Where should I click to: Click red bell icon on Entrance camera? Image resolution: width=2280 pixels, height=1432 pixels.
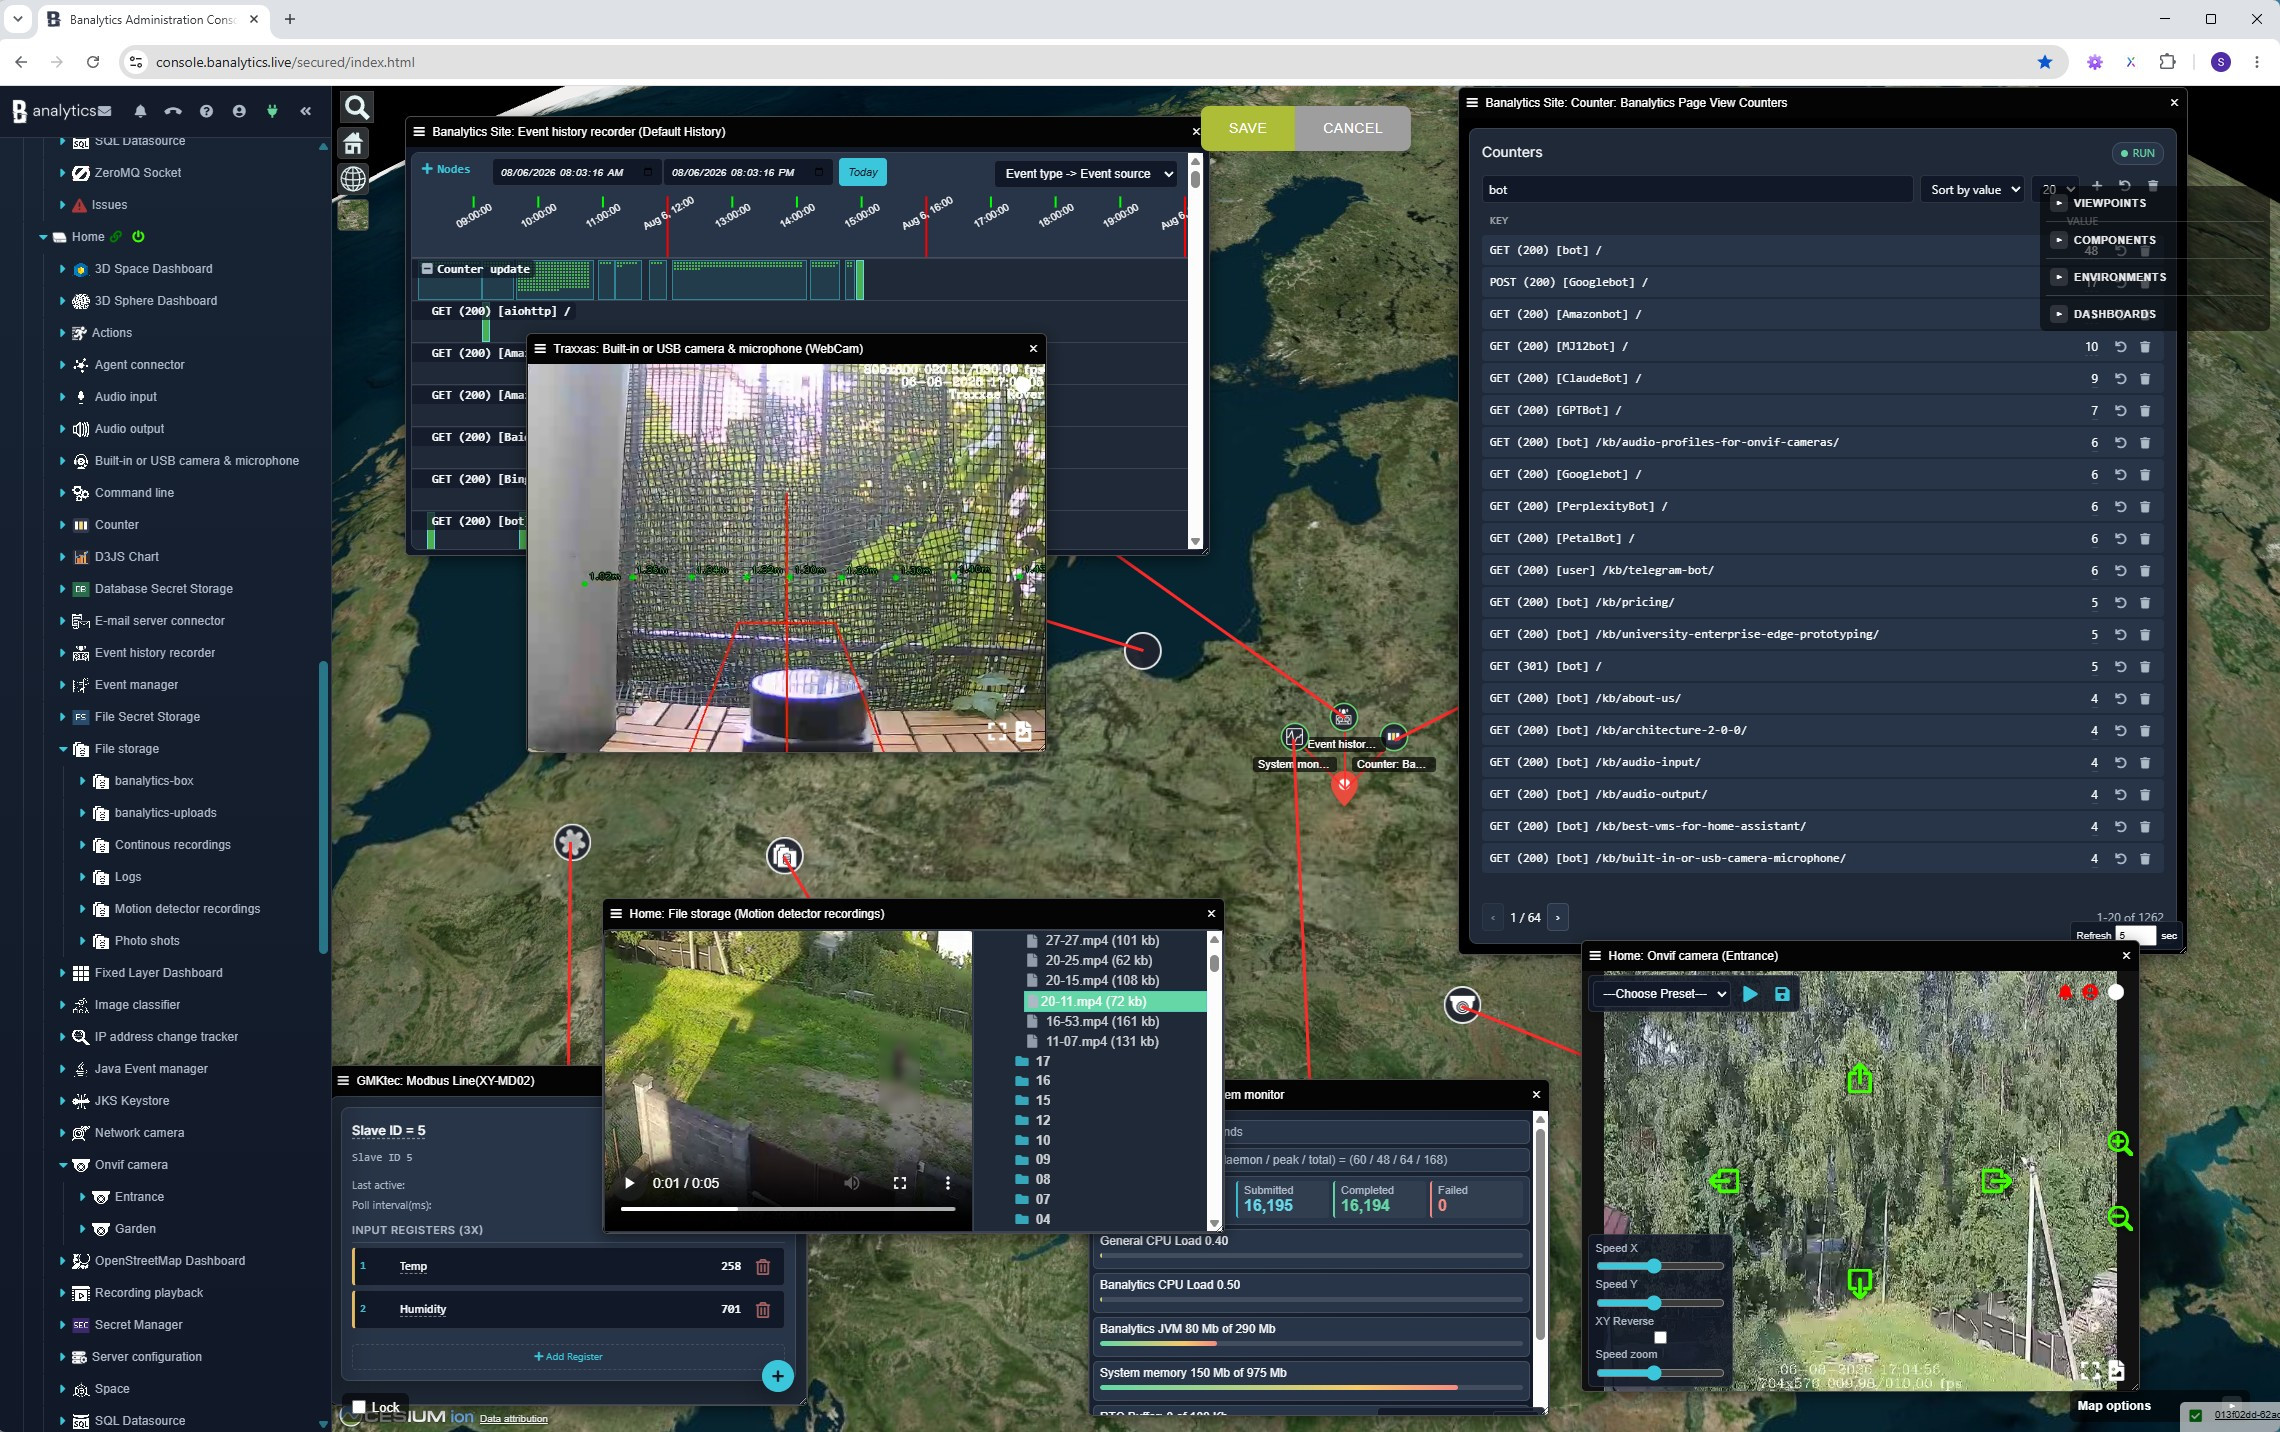click(2066, 992)
